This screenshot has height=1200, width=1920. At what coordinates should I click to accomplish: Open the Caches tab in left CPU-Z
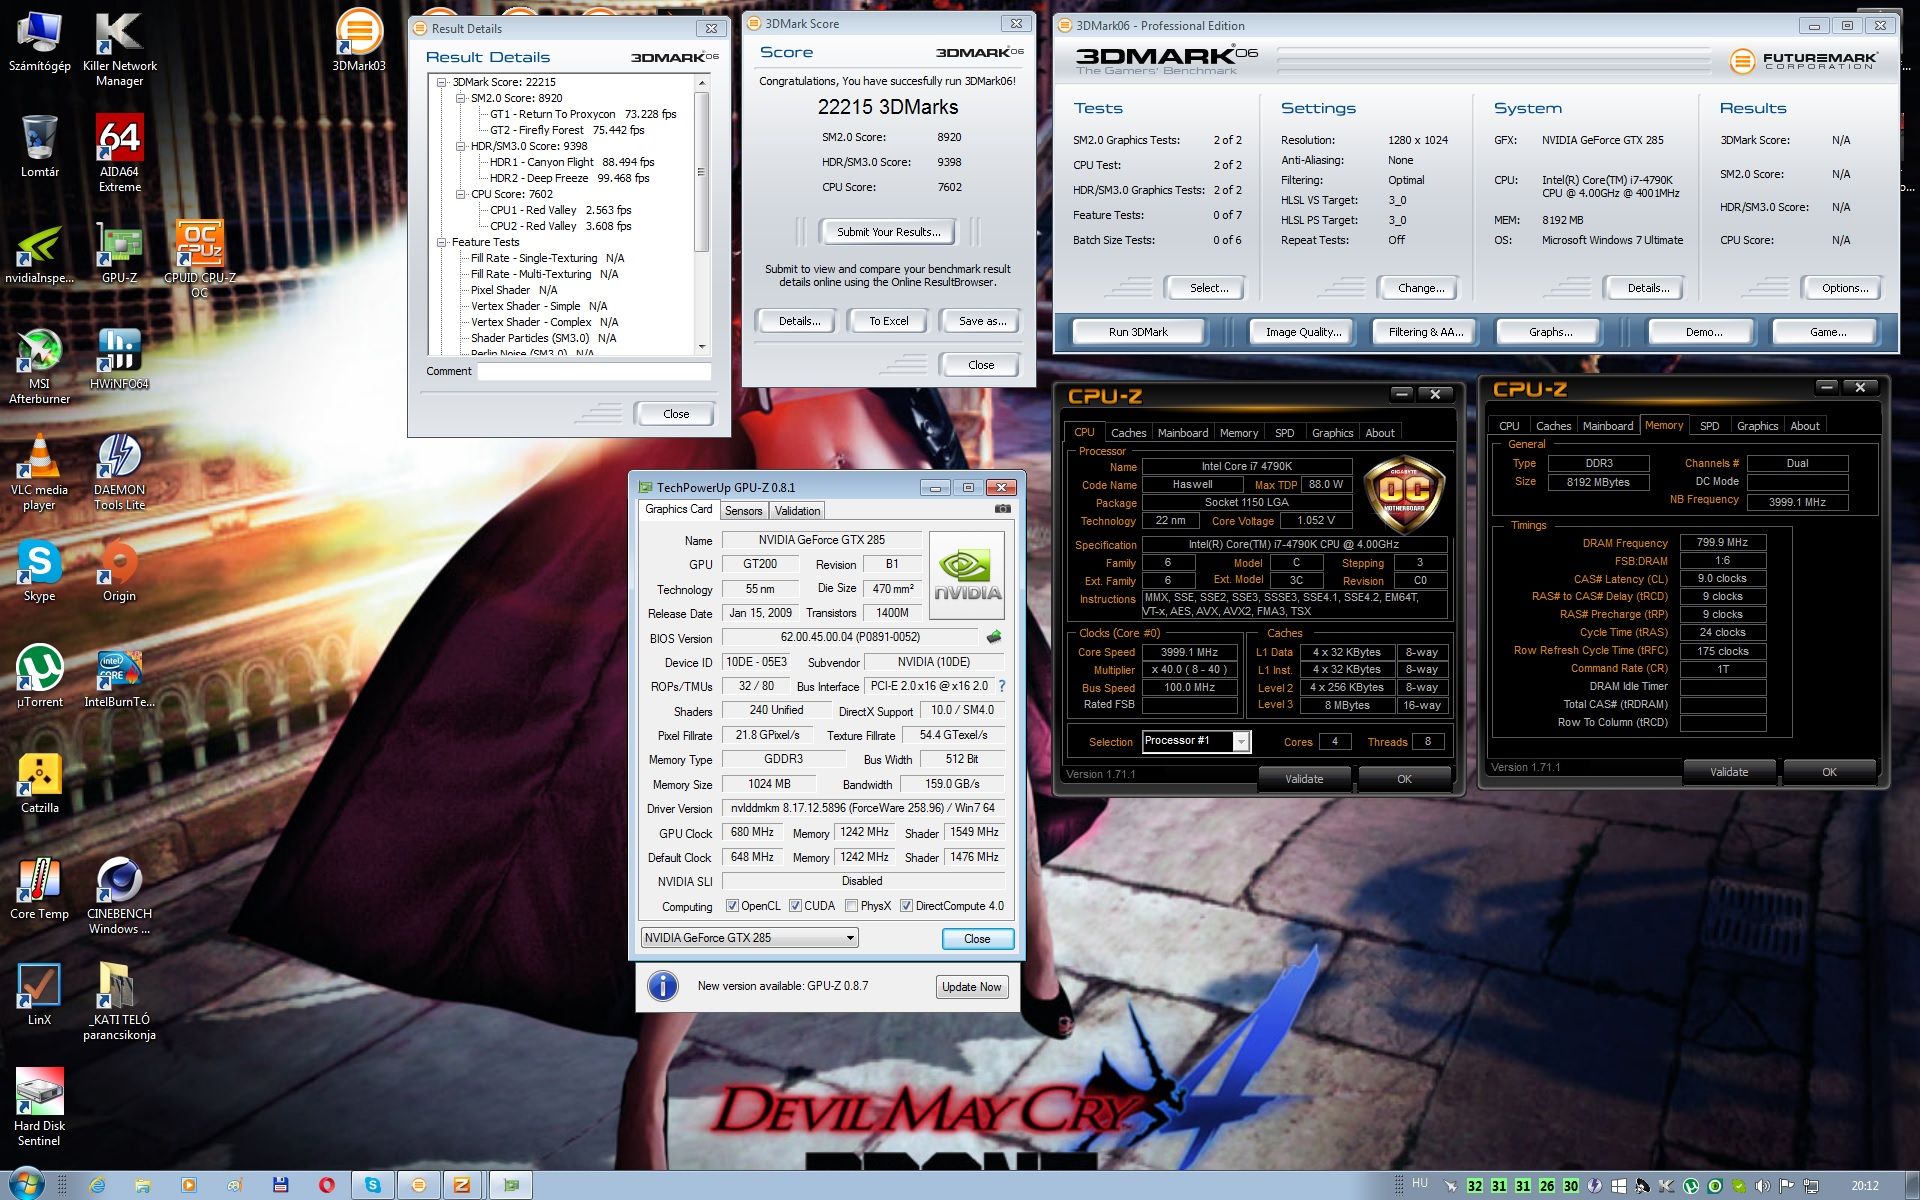[1128, 433]
